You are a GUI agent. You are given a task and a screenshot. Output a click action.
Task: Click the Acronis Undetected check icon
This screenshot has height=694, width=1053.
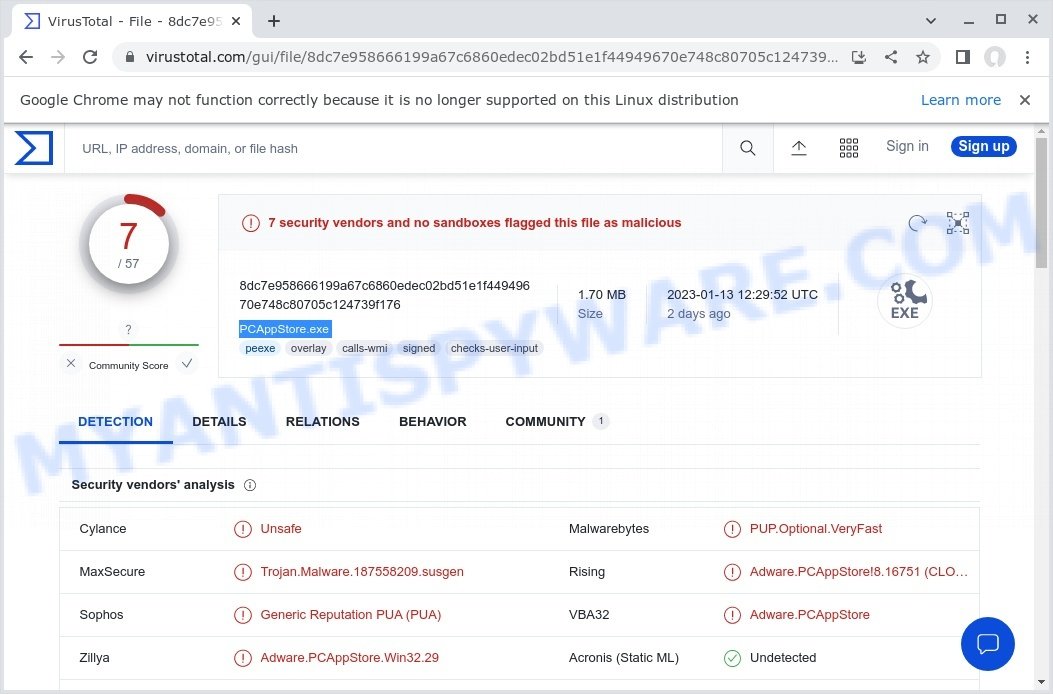[x=732, y=658]
